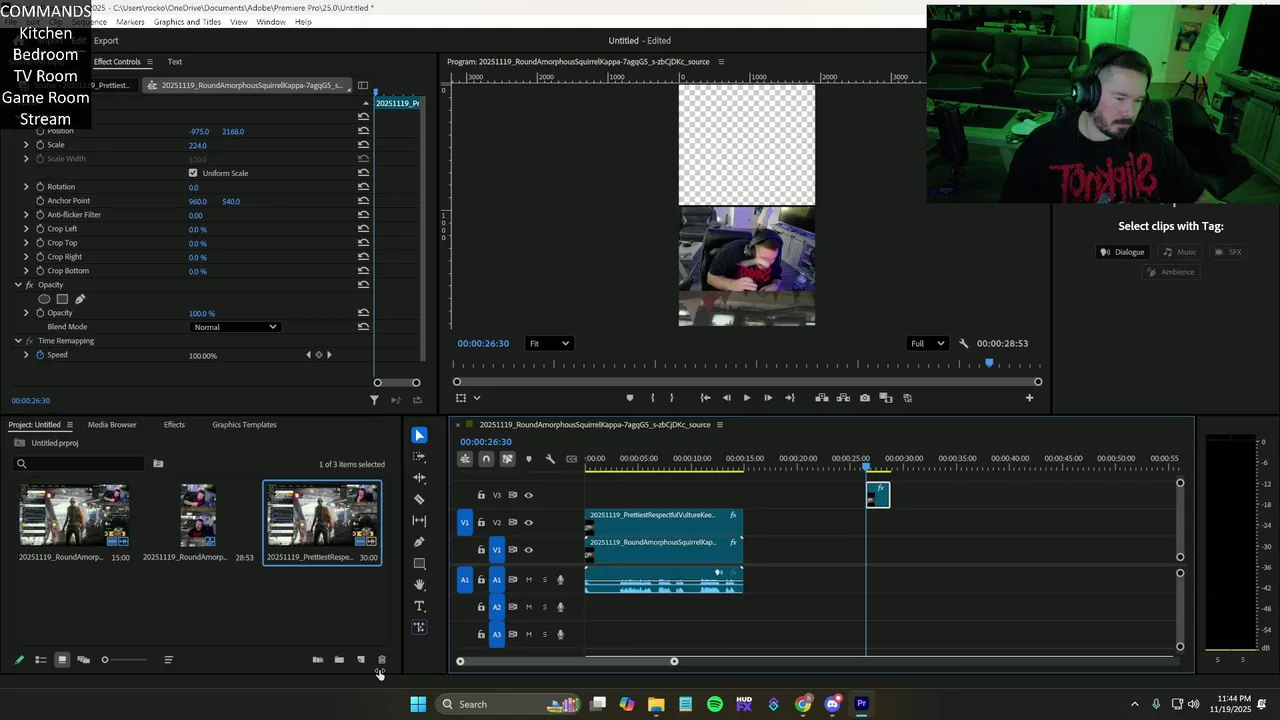This screenshot has width=1280, height=720.
Task: Click the New Bin folder icon
Action: pos(339,660)
